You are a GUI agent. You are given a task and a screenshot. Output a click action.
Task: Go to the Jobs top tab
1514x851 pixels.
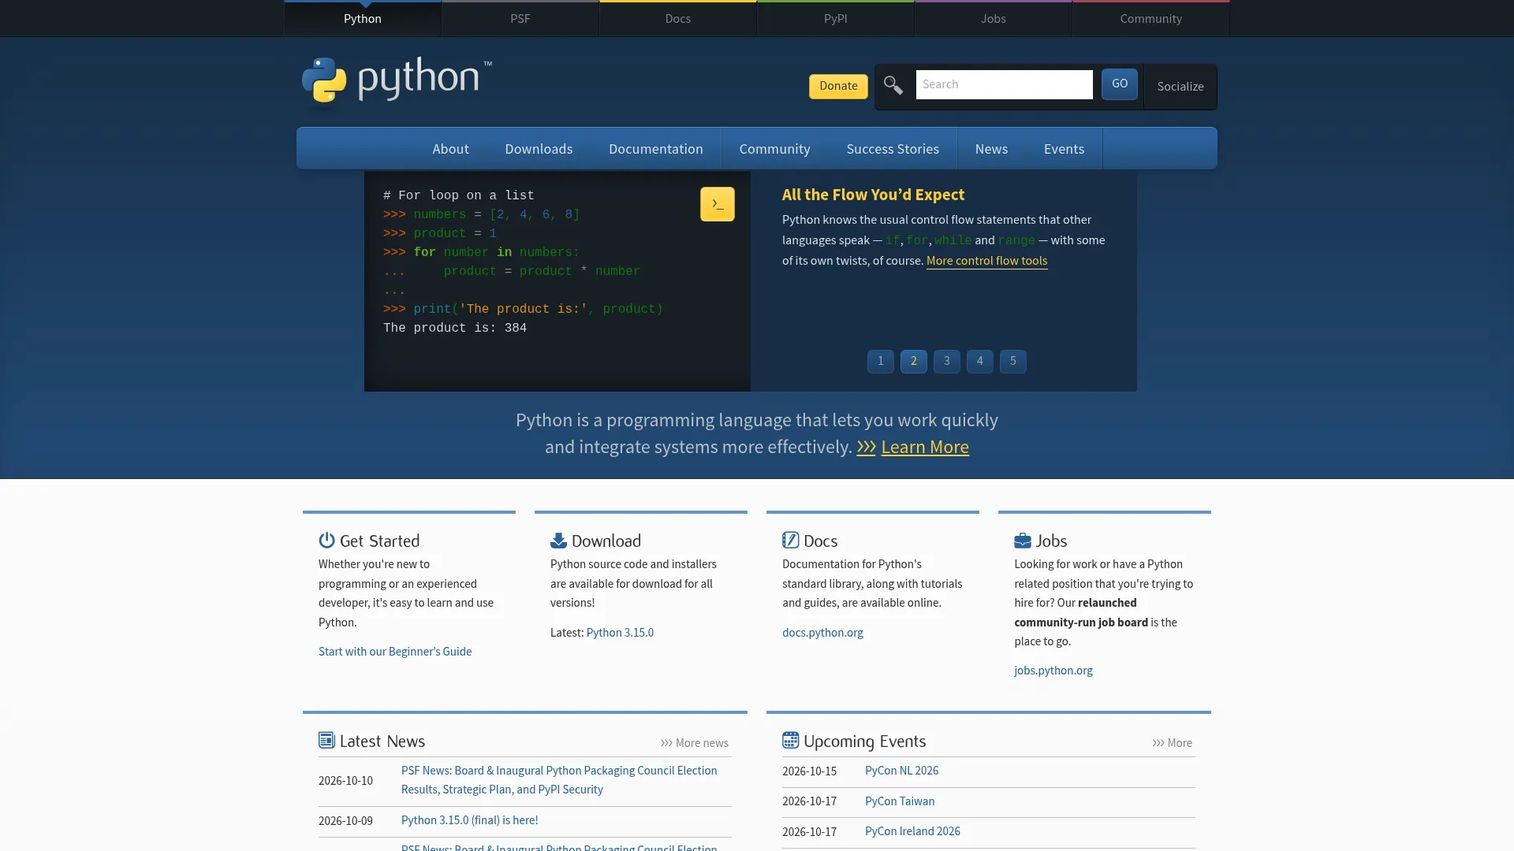tap(993, 19)
